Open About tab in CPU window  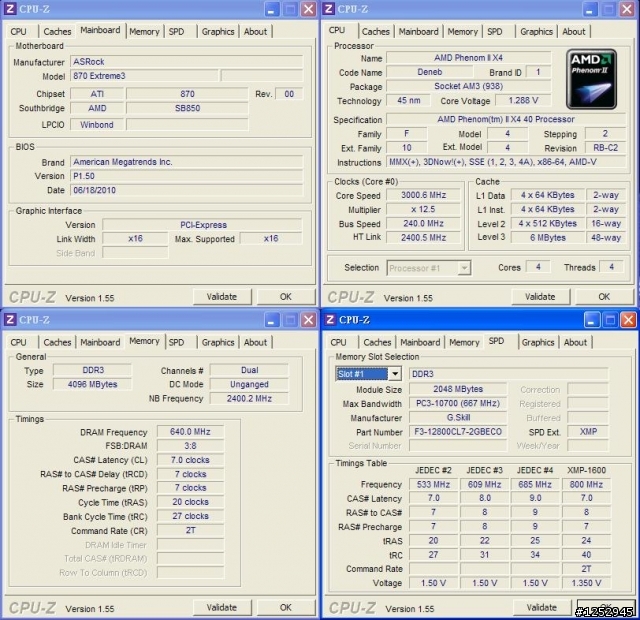(x=574, y=31)
